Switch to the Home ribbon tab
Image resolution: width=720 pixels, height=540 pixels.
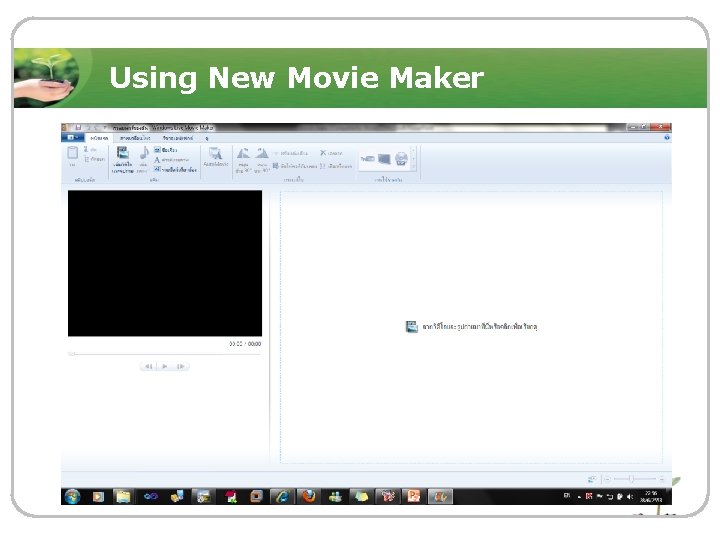coord(99,138)
